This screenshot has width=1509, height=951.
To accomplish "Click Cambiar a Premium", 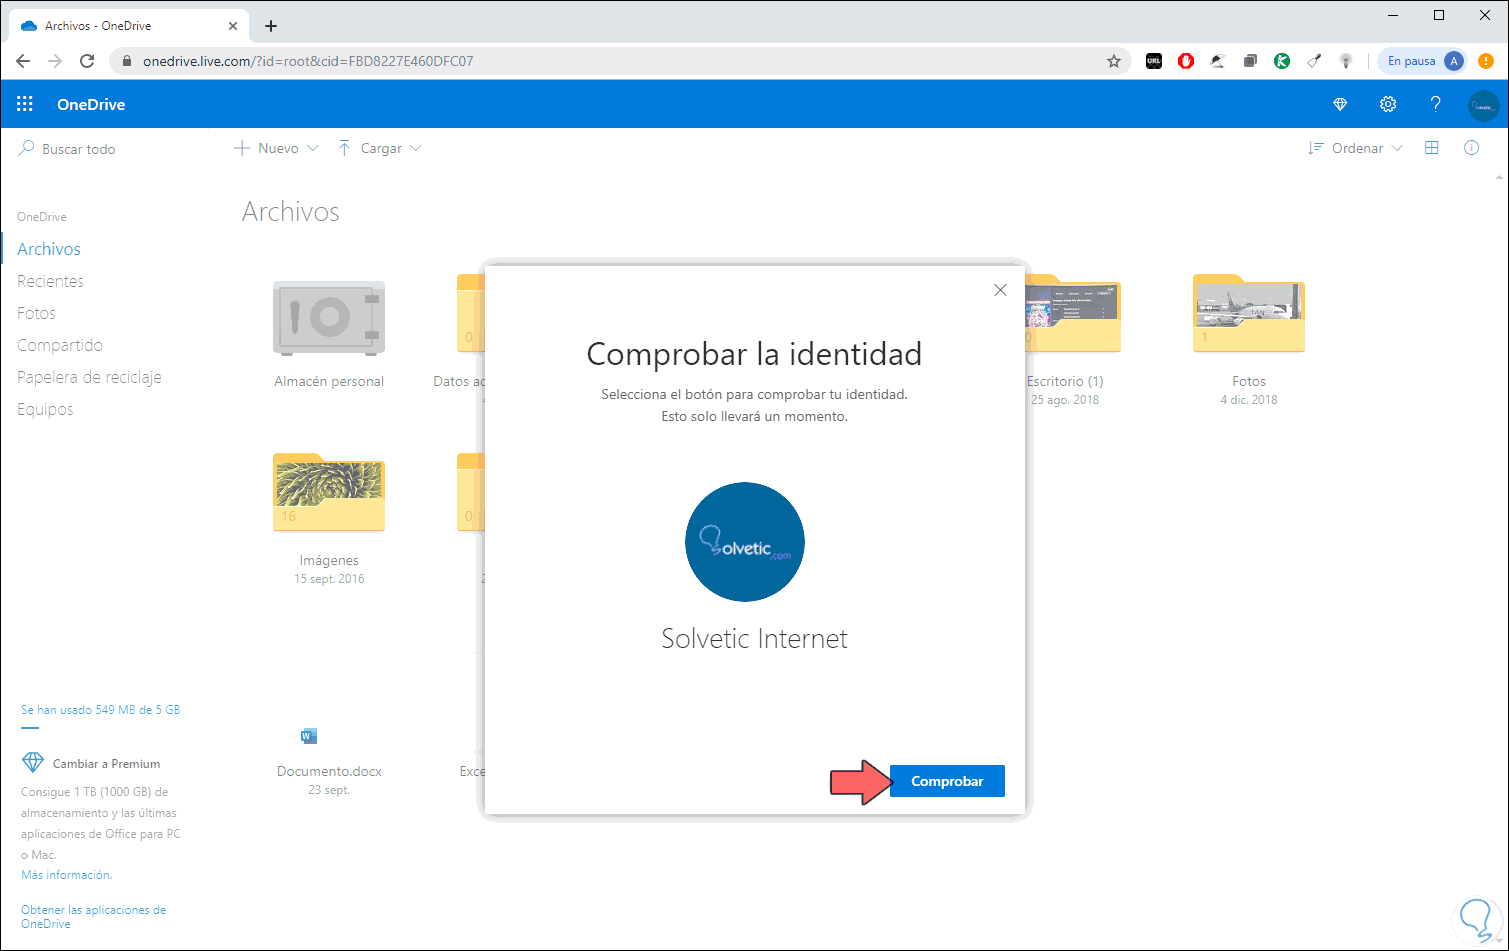I will click(106, 764).
